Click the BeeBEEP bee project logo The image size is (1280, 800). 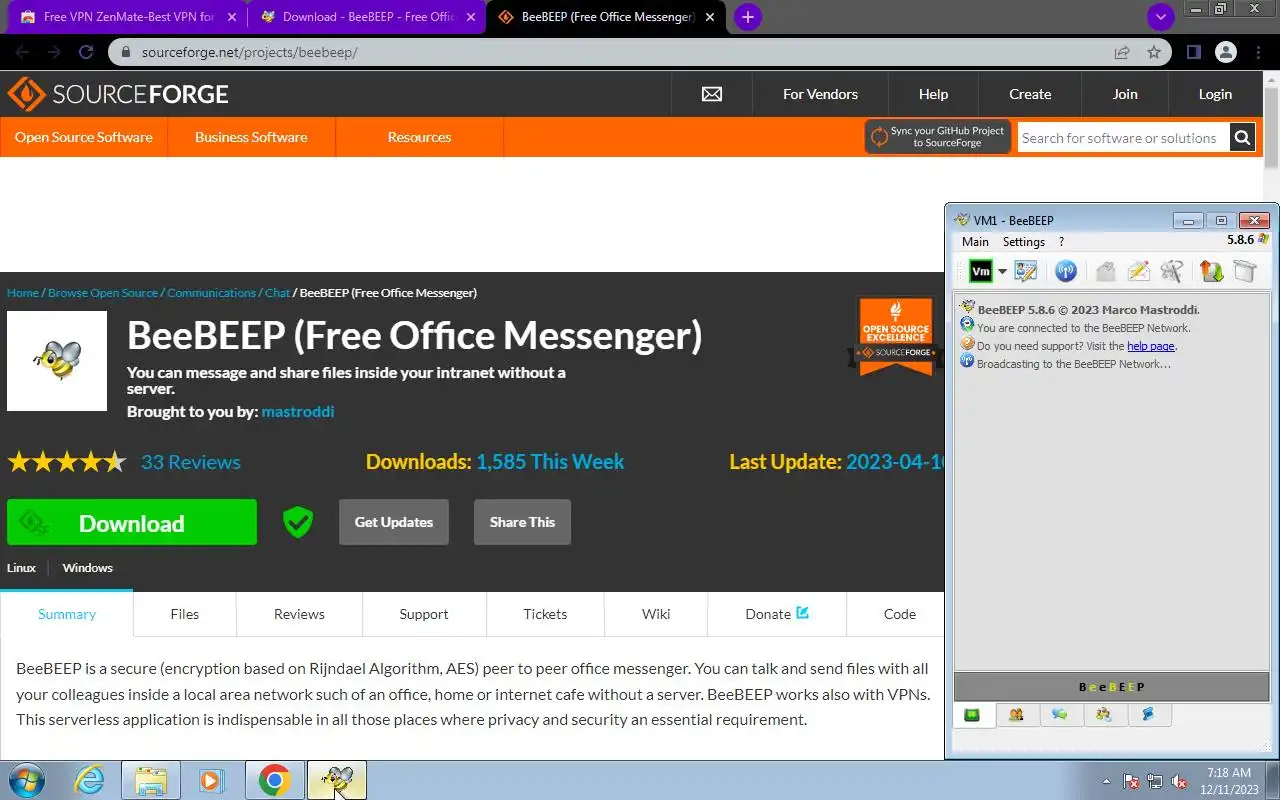pos(57,361)
